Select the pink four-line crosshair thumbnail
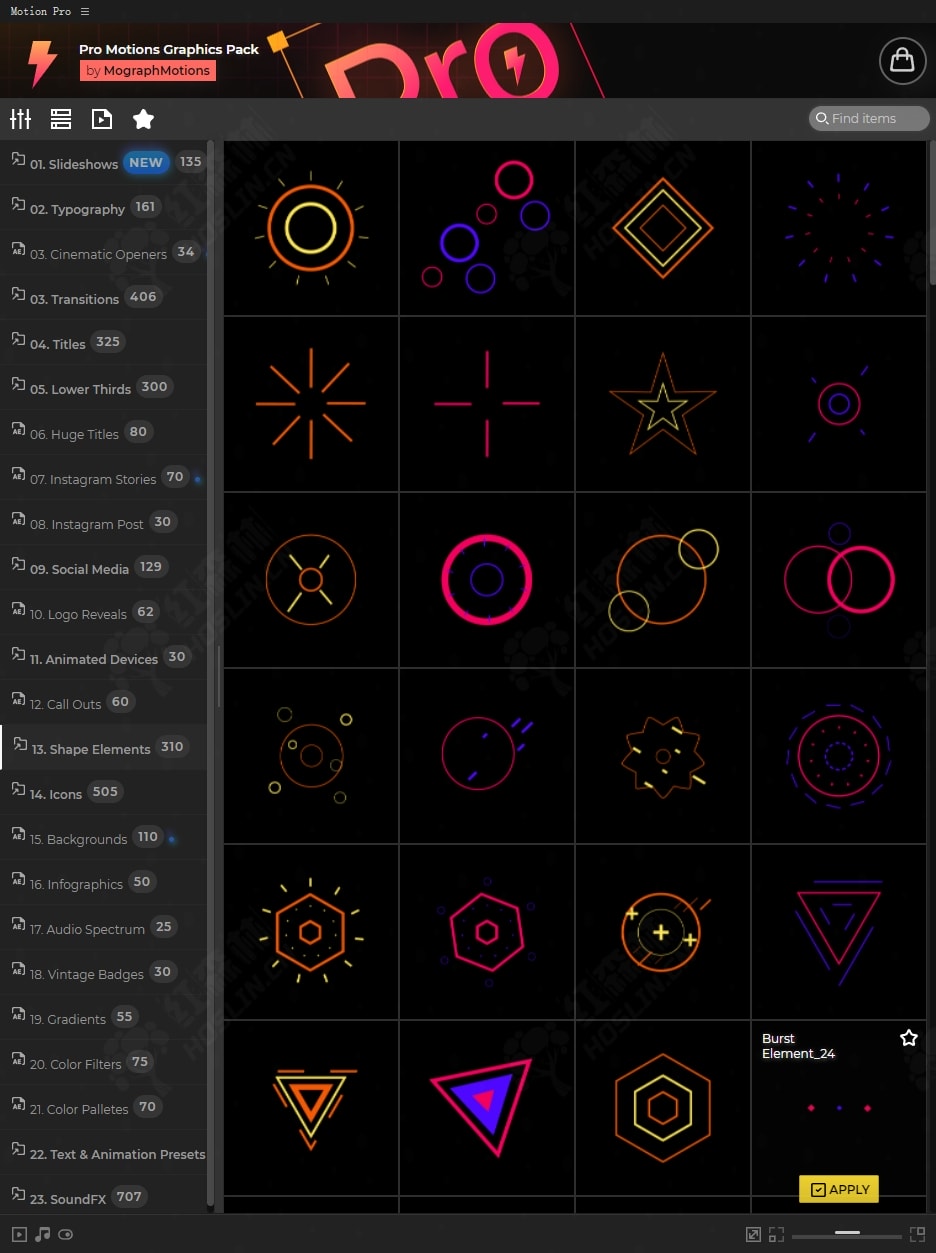 point(487,404)
